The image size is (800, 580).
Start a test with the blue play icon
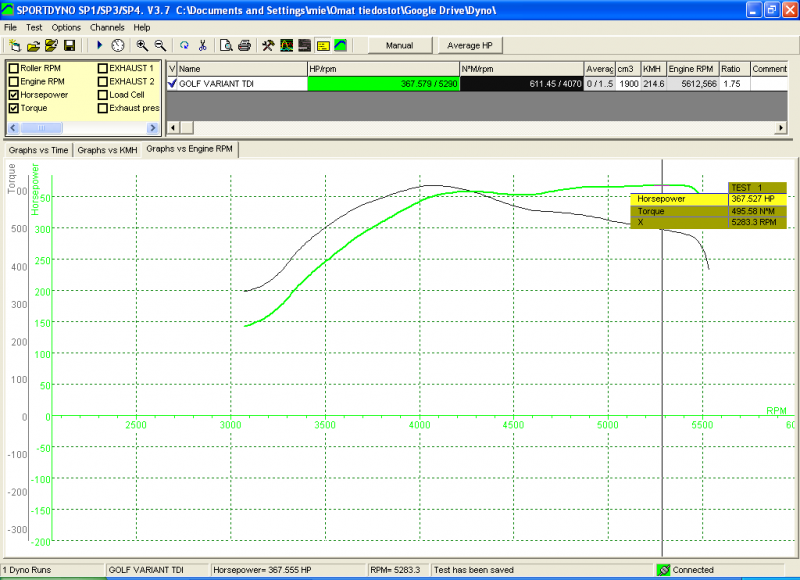click(99, 46)
